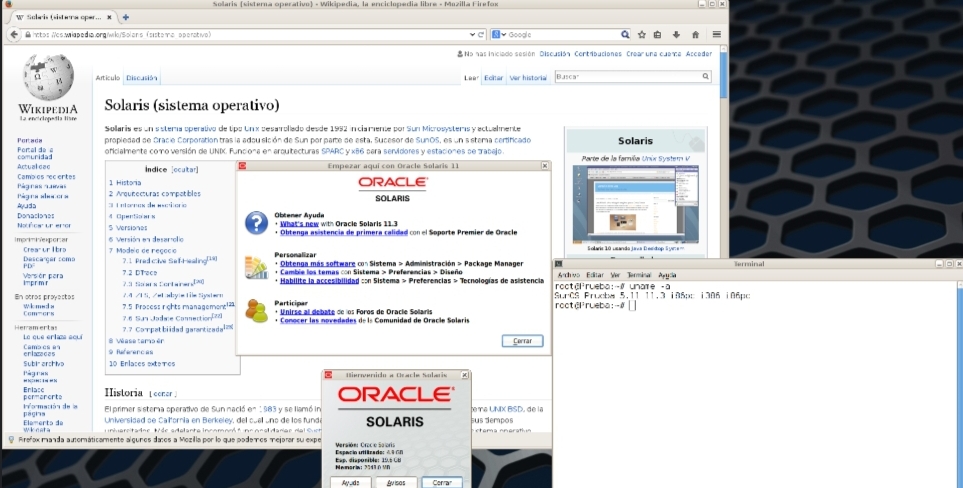This screenshot has width=963, height=488.
Task: Click the Terminal window title icon
Action: click(558, 264)
